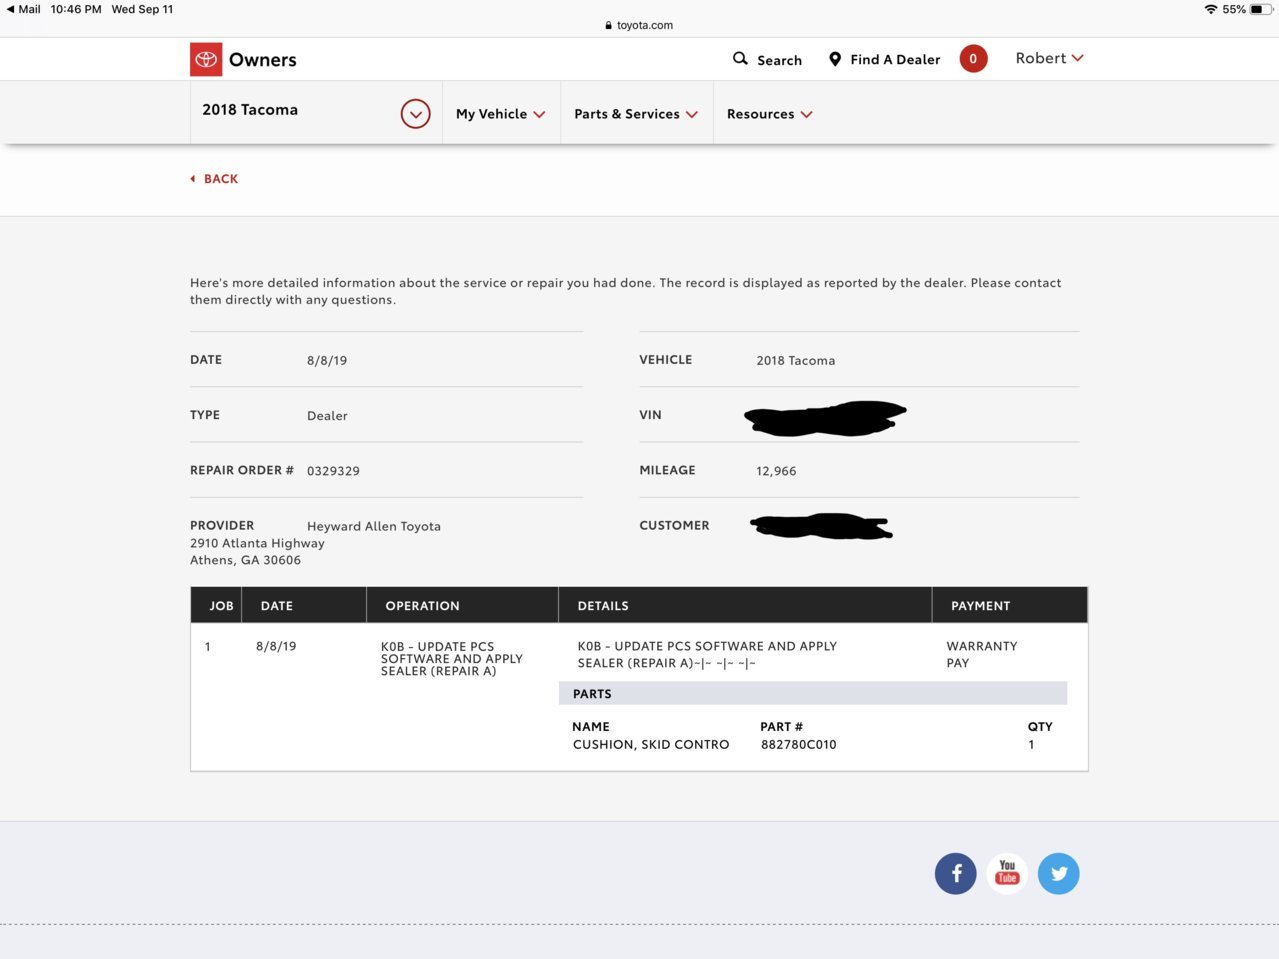Click the PARTS section header bar

click(x=813, y=693)
